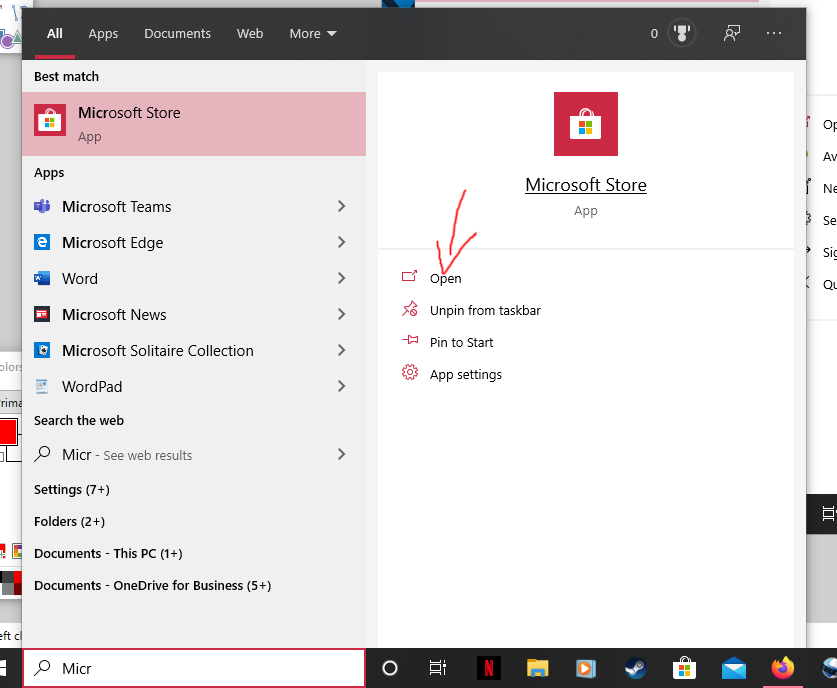Click the large Microsoft Store tile icon
Screen dimensions: 837x688
coord(586,124)
